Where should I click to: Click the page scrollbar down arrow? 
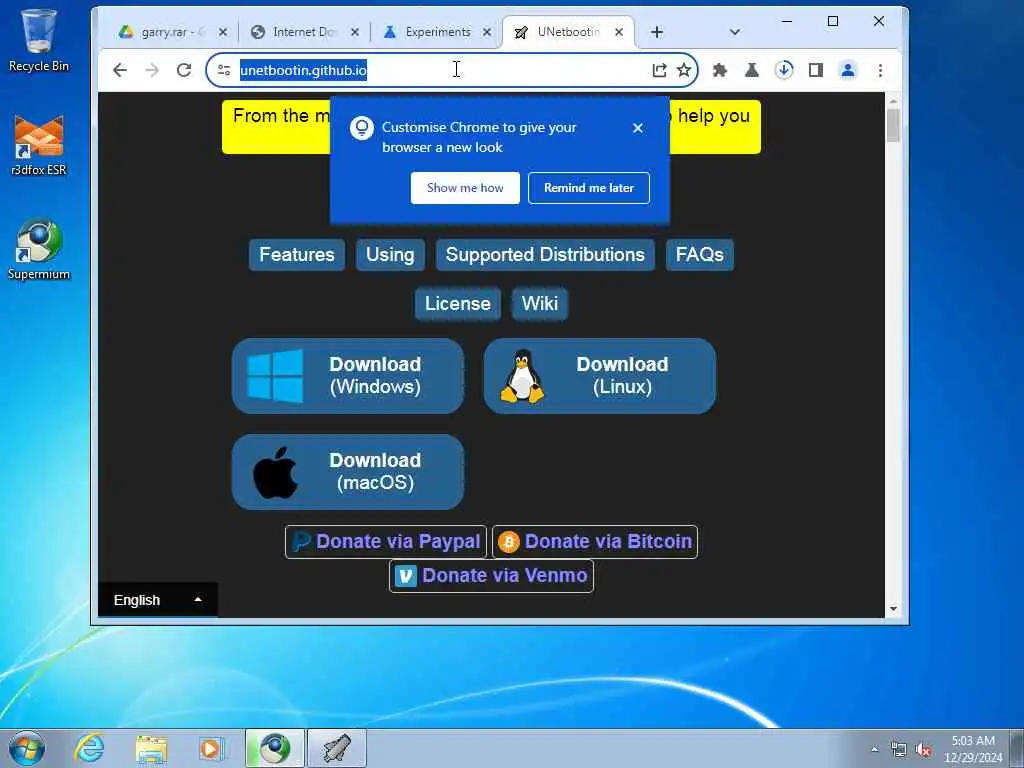tap(893, 609)
